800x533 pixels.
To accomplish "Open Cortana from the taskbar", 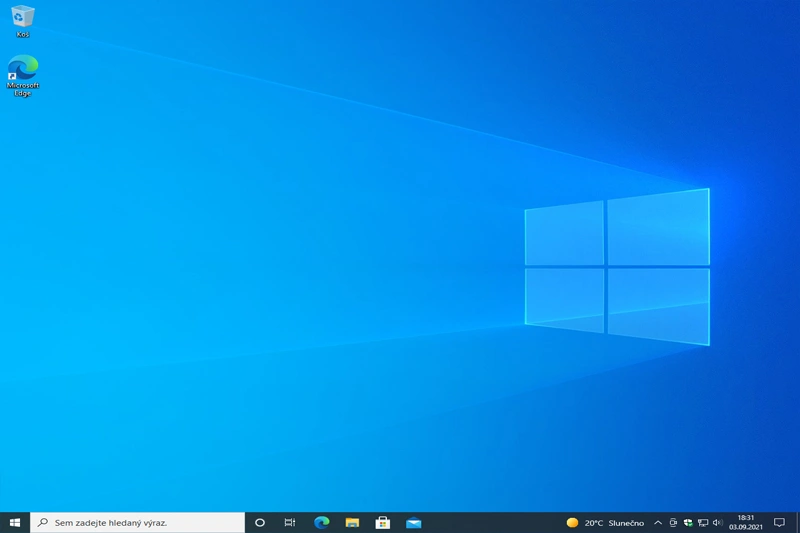I will [x=260, y=522].
